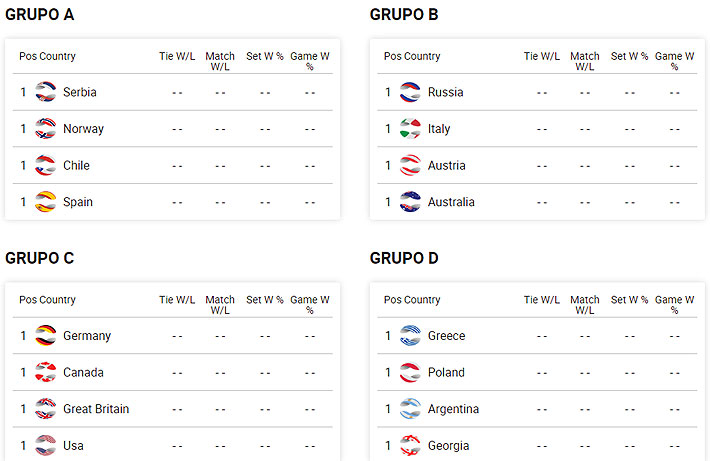
Task: Click the Georgia flag icon
Action: click(410, 446)
